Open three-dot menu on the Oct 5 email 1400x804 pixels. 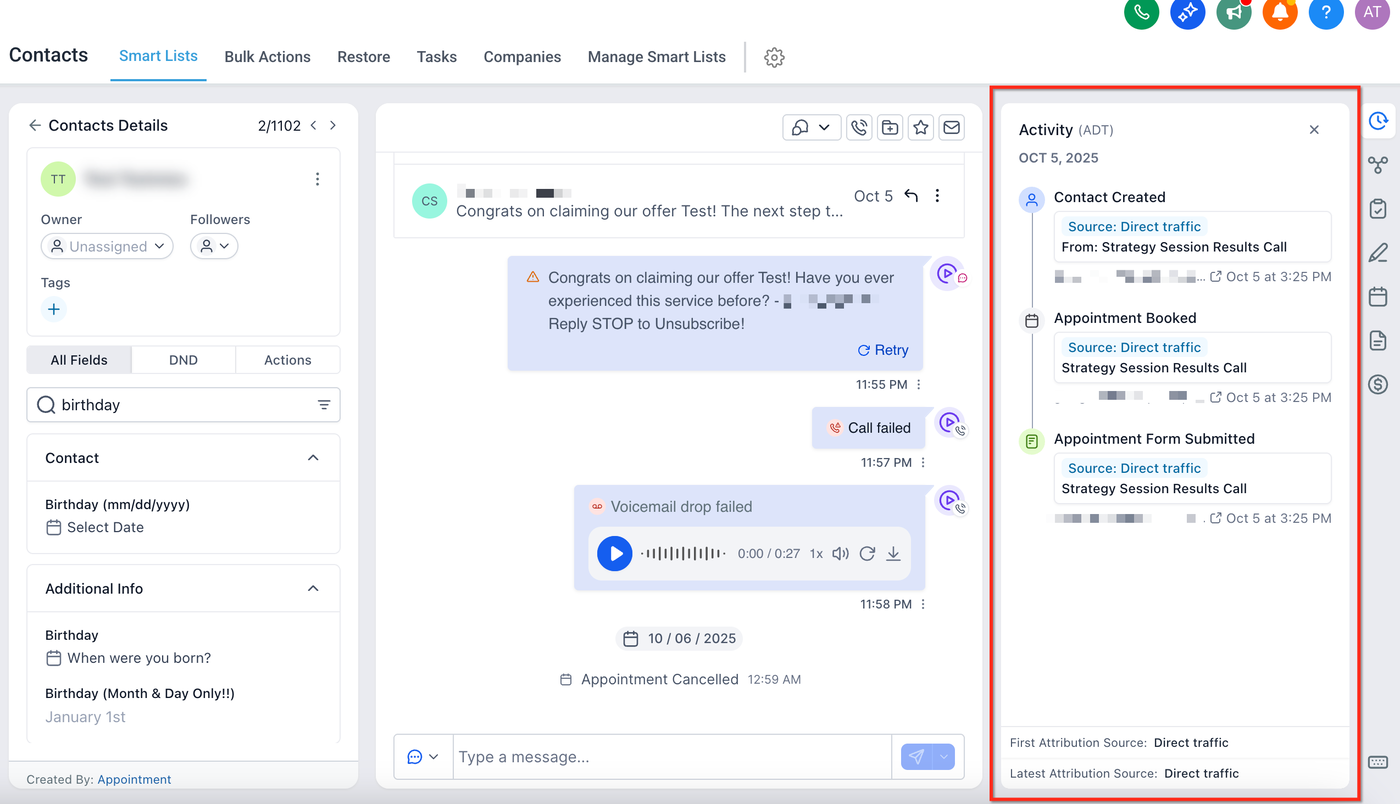[937, 196]
